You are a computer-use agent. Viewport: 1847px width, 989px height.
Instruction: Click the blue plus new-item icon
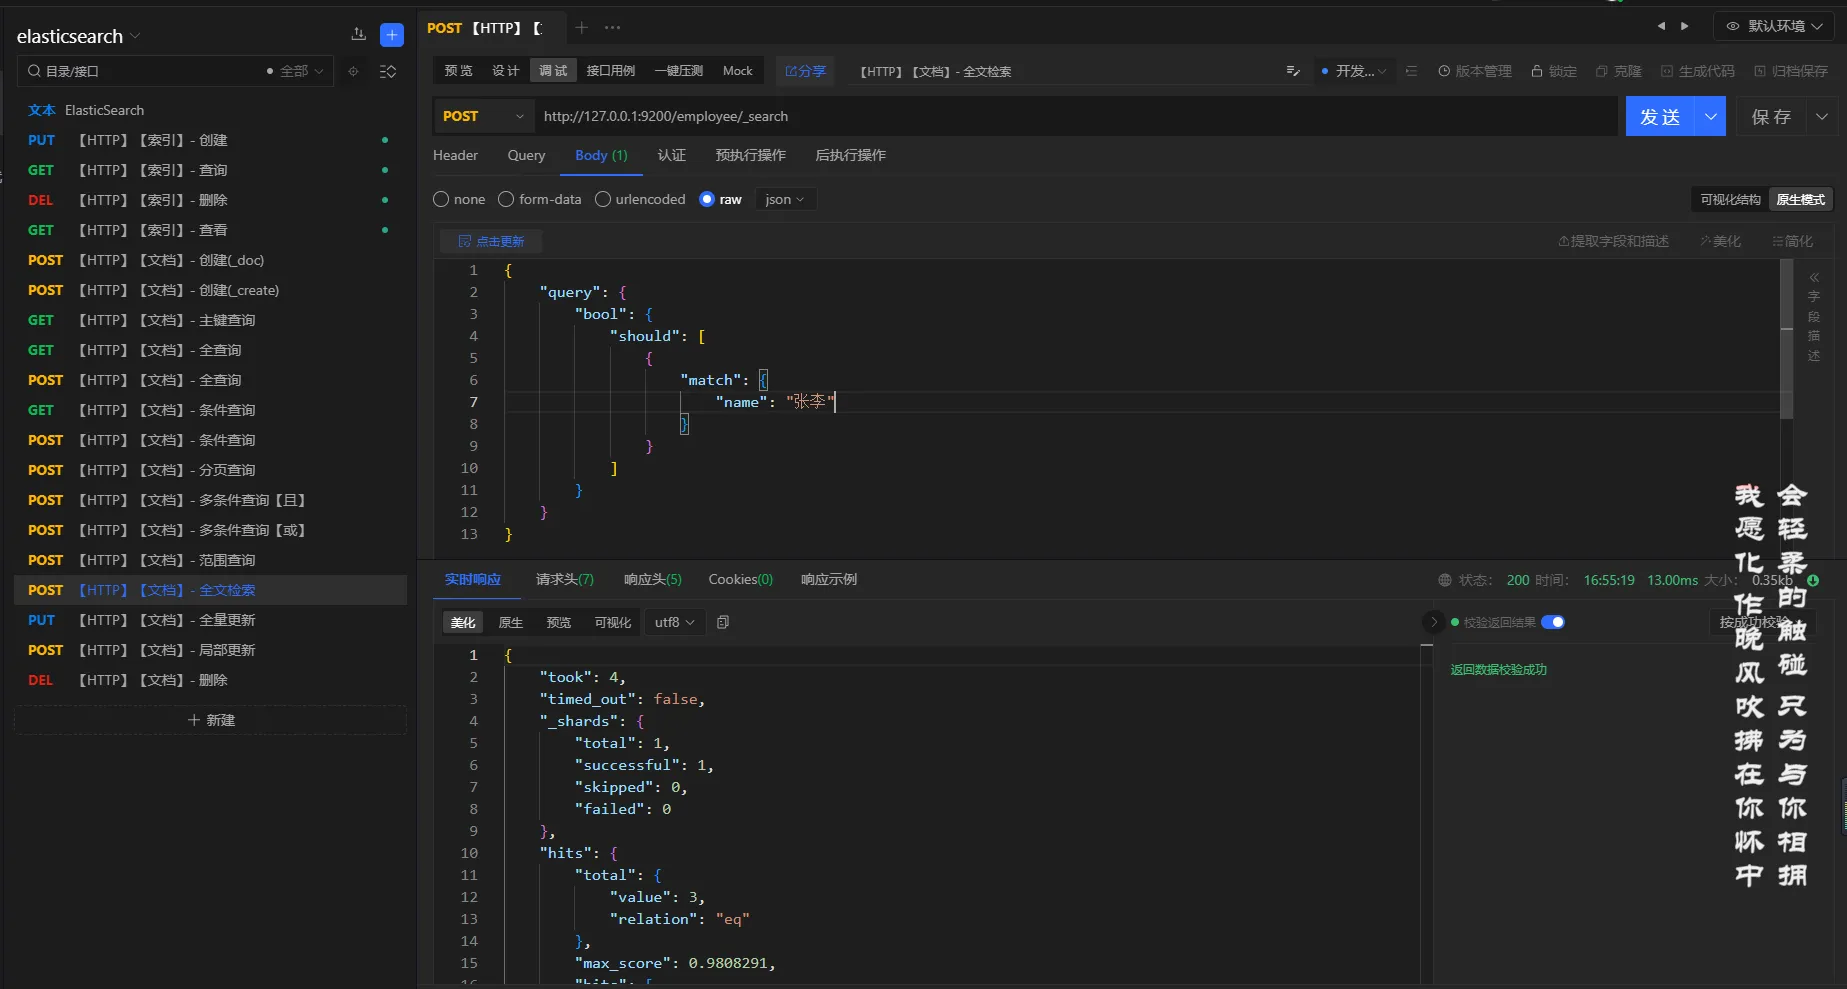click(x=392, y=35)
